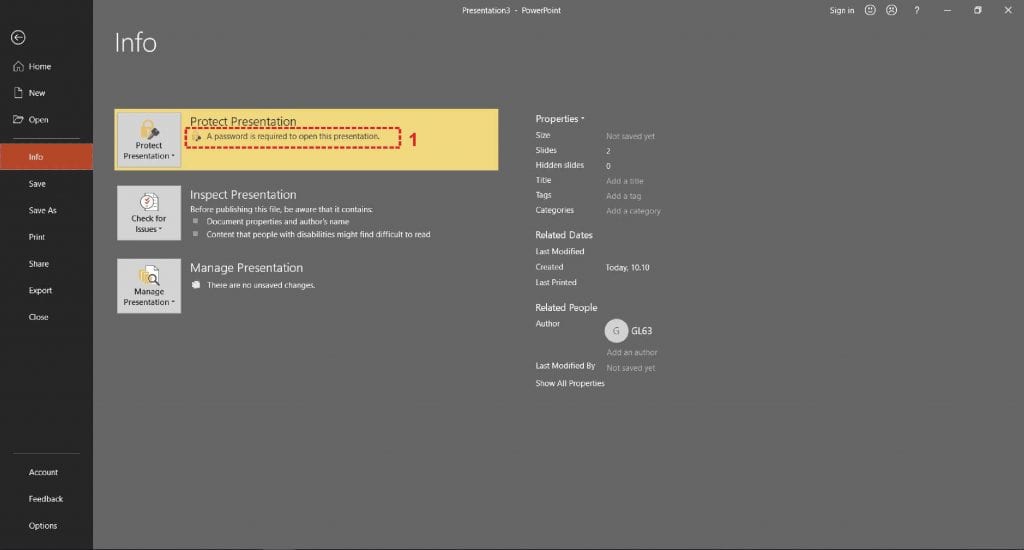Click the frowning face feedback icon
This screenshot has height=550, width=1024.
[891, 10]
